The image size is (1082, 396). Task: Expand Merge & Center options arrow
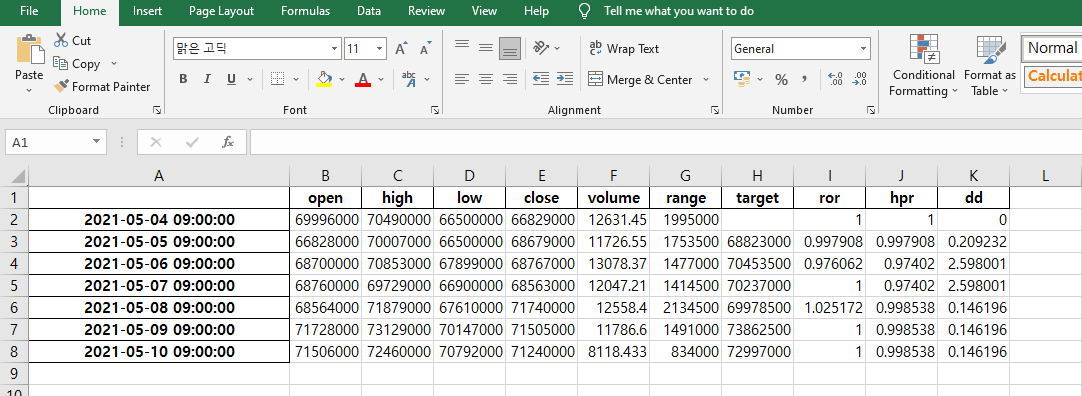(x=705, y=79)
